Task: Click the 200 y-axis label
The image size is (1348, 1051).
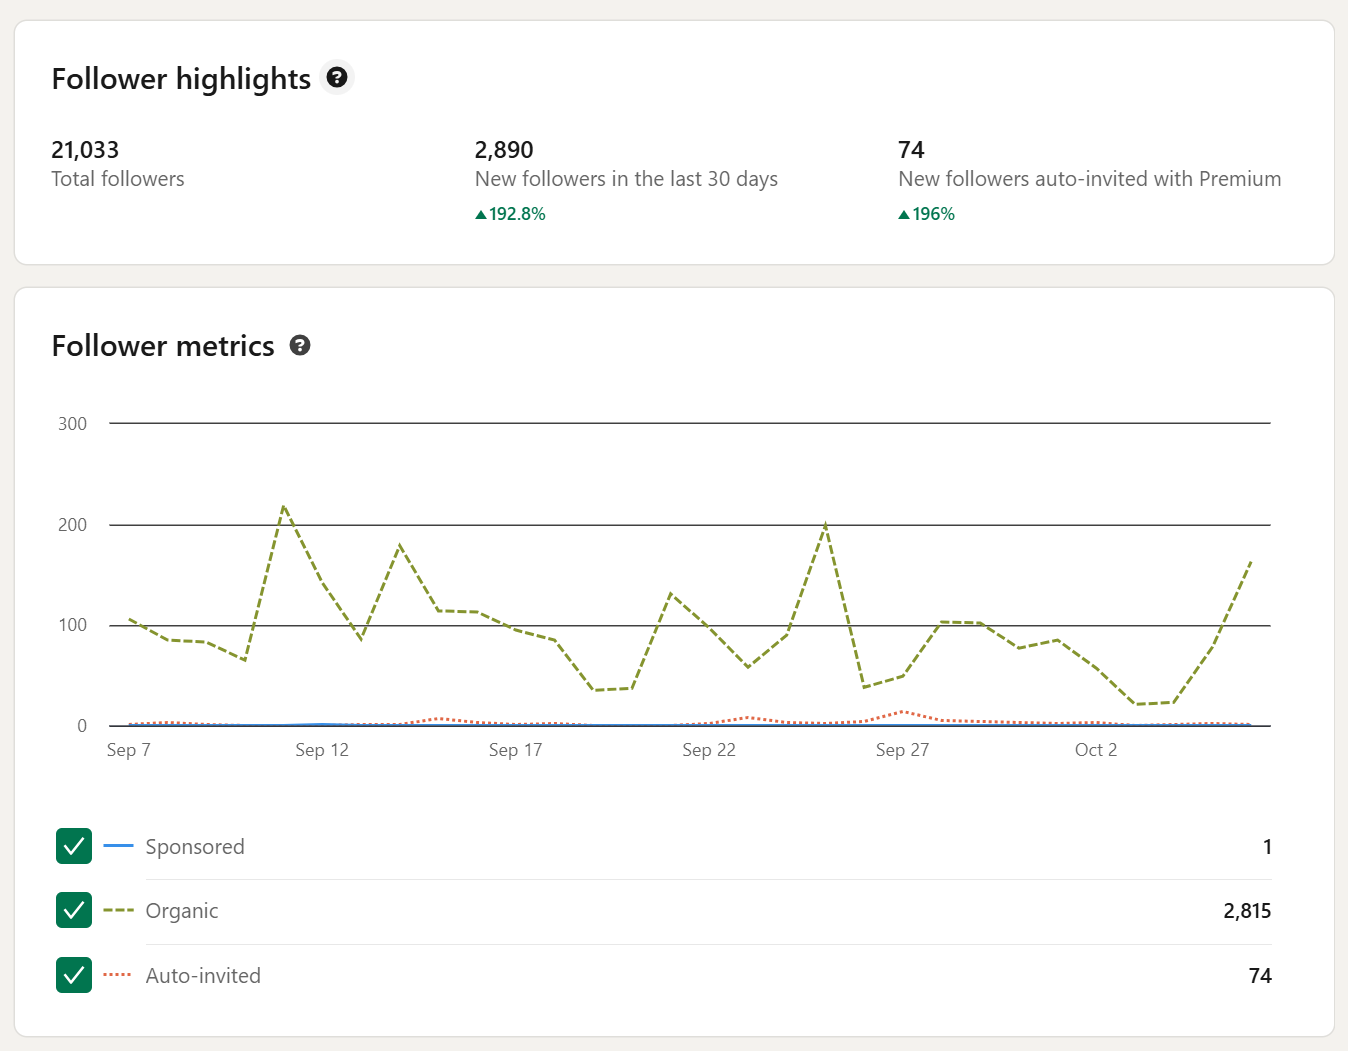Action: (72, 525)
